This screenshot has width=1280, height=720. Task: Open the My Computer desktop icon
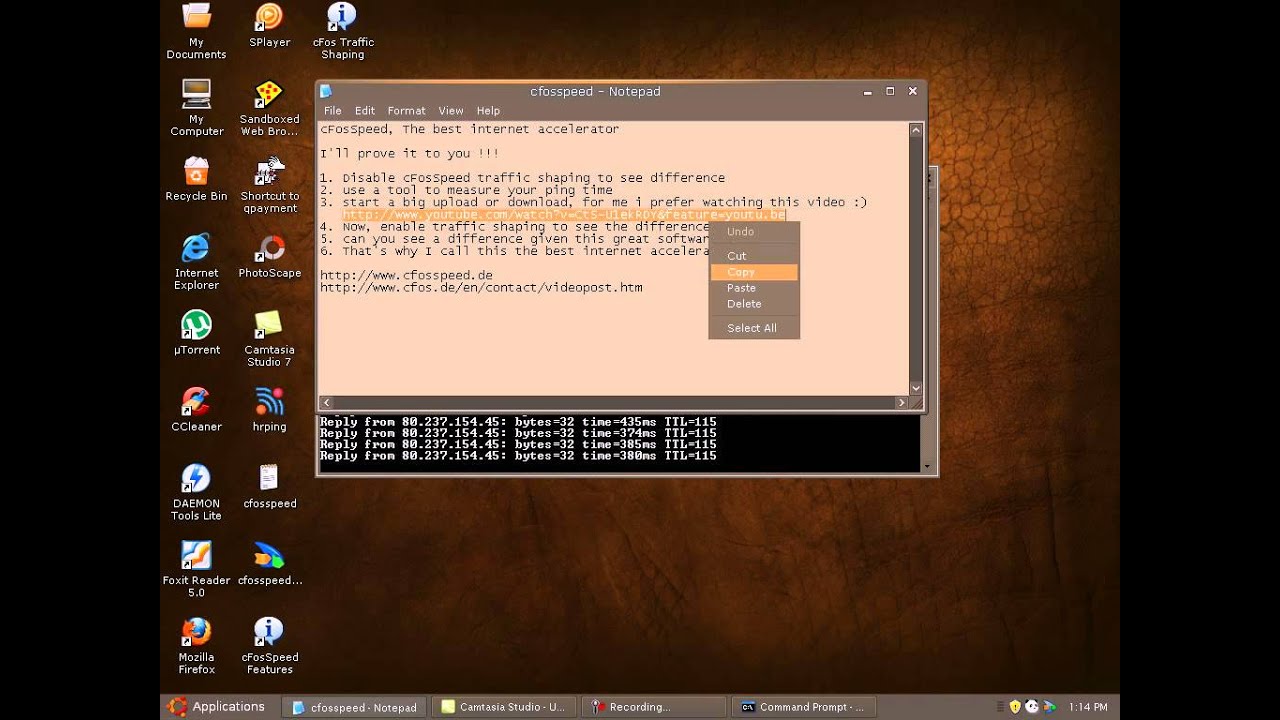tap(196, 108)
